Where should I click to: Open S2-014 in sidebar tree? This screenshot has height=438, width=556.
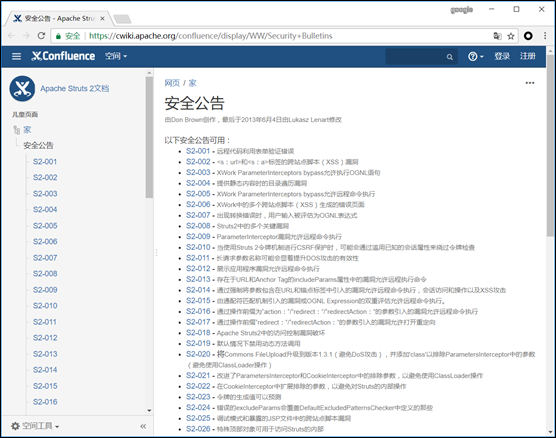coord(45,370)
